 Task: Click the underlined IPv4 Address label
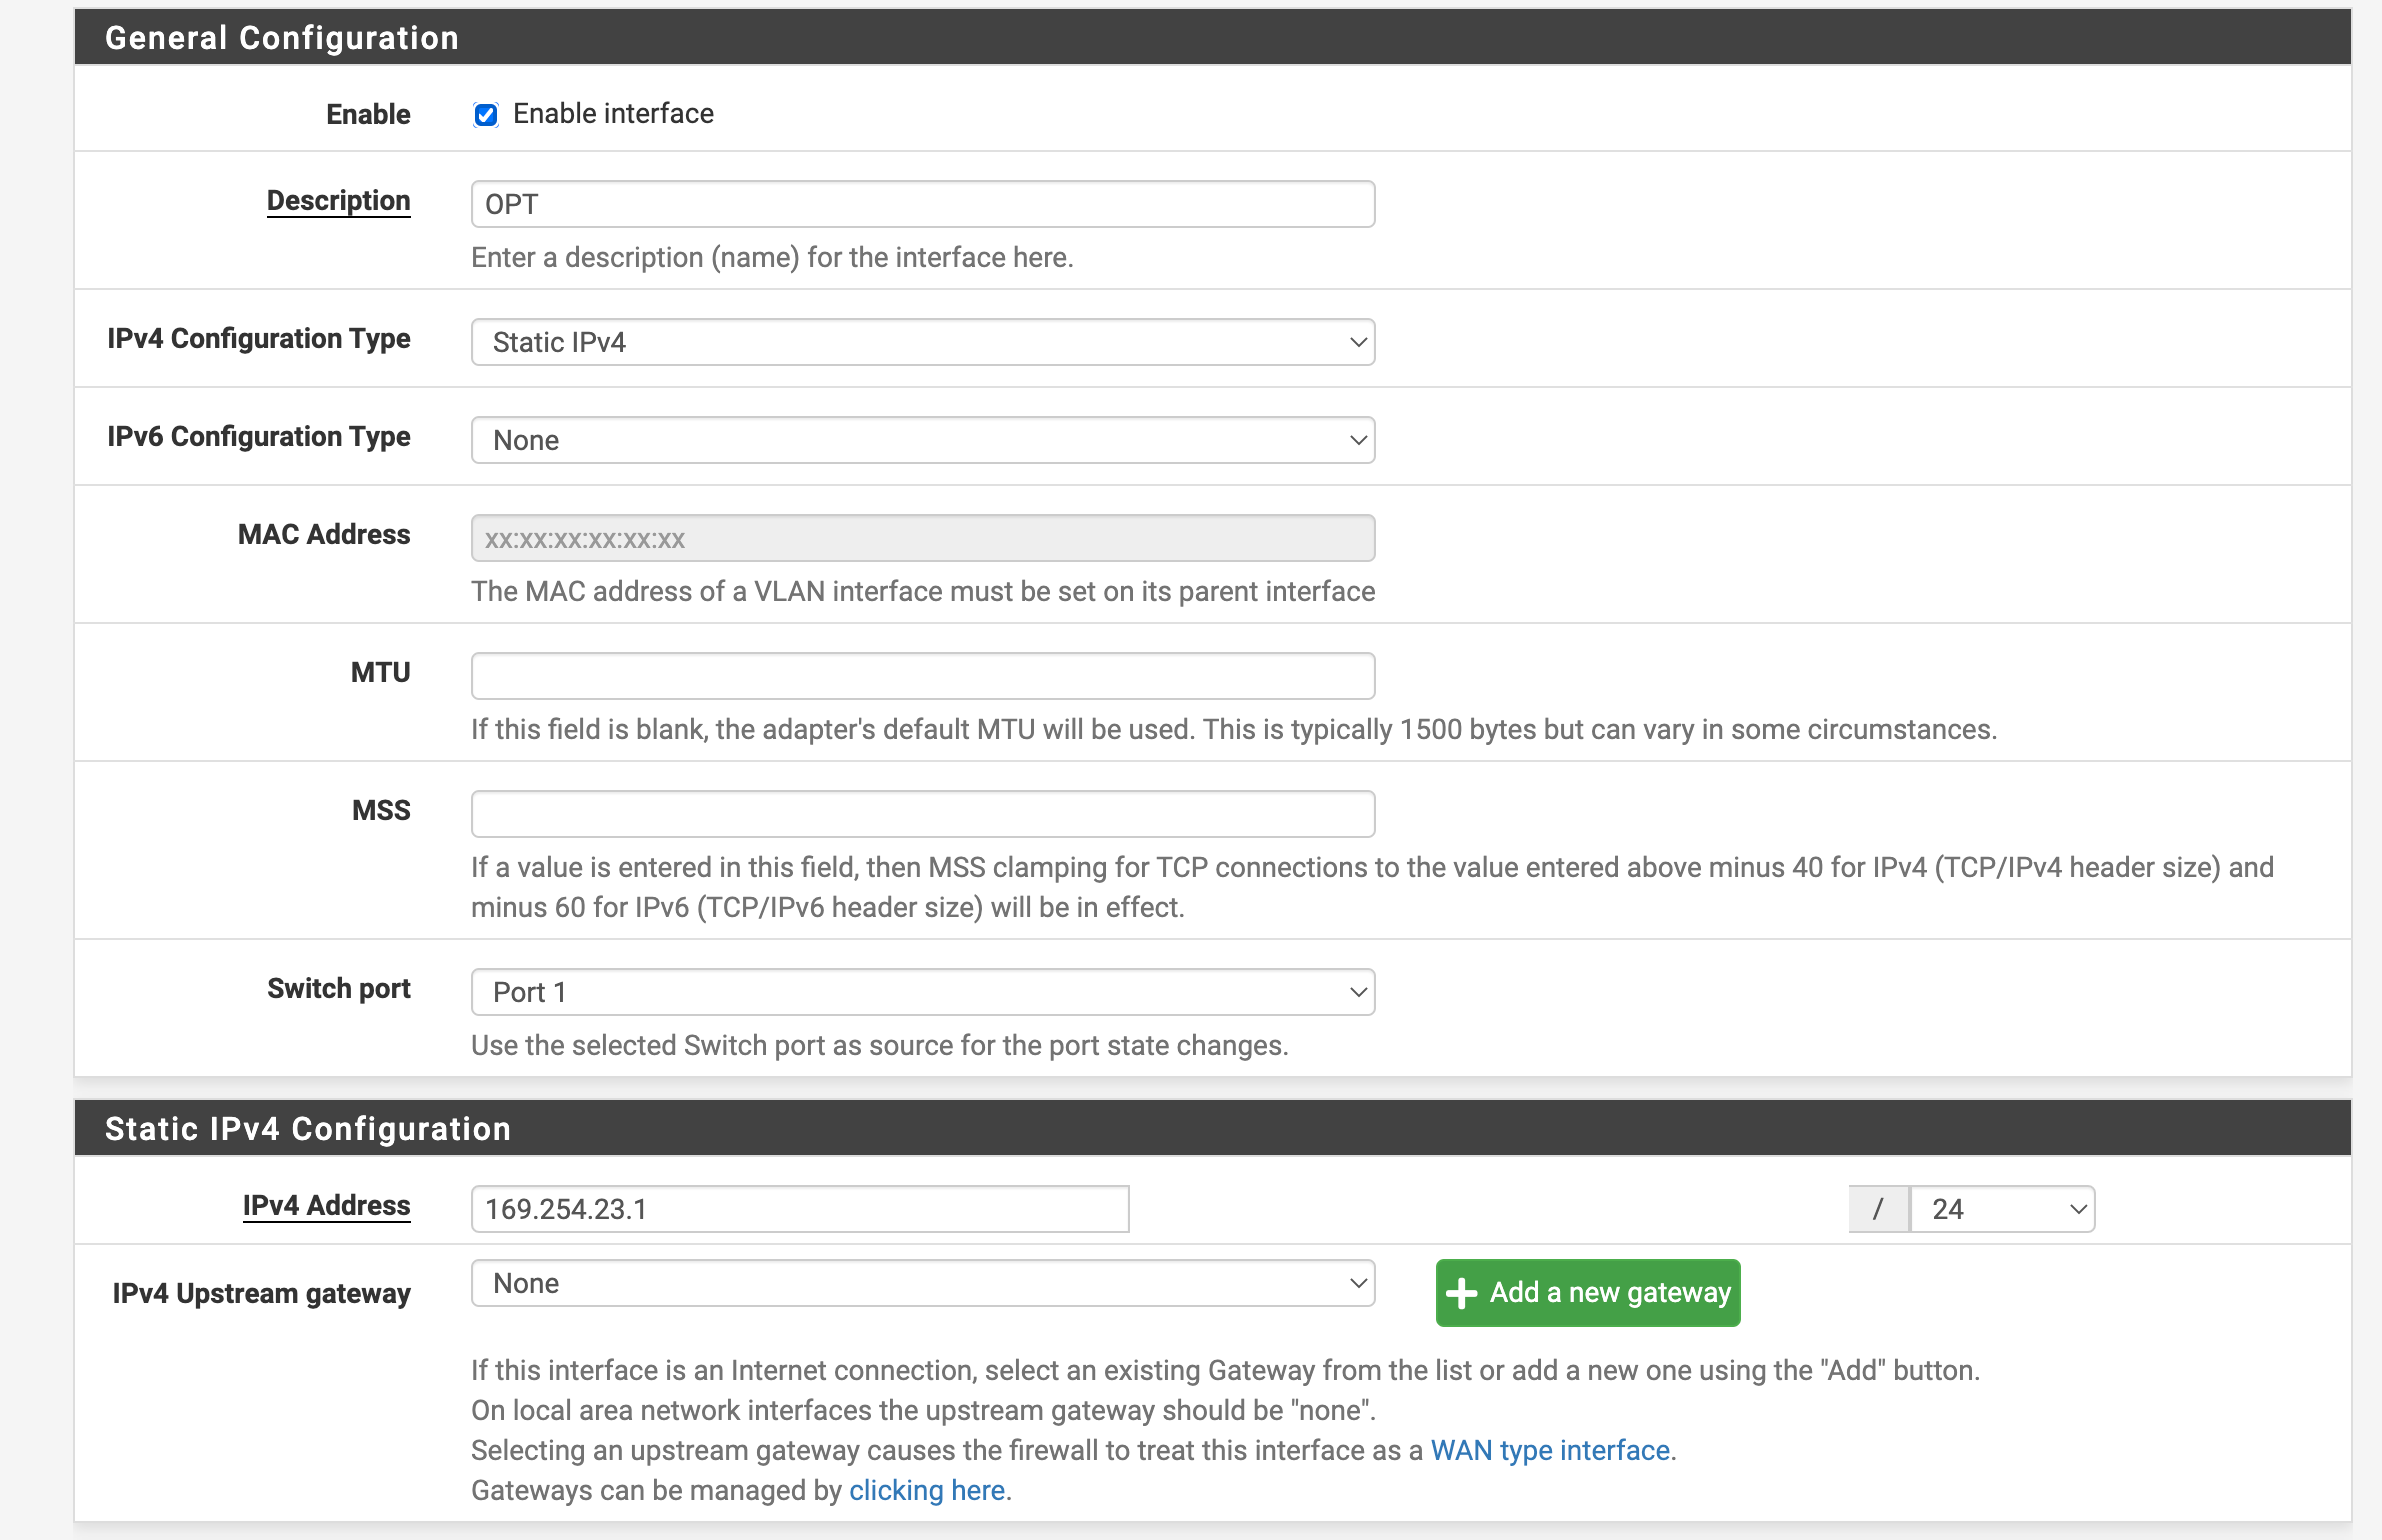(x=326, y=1205)
